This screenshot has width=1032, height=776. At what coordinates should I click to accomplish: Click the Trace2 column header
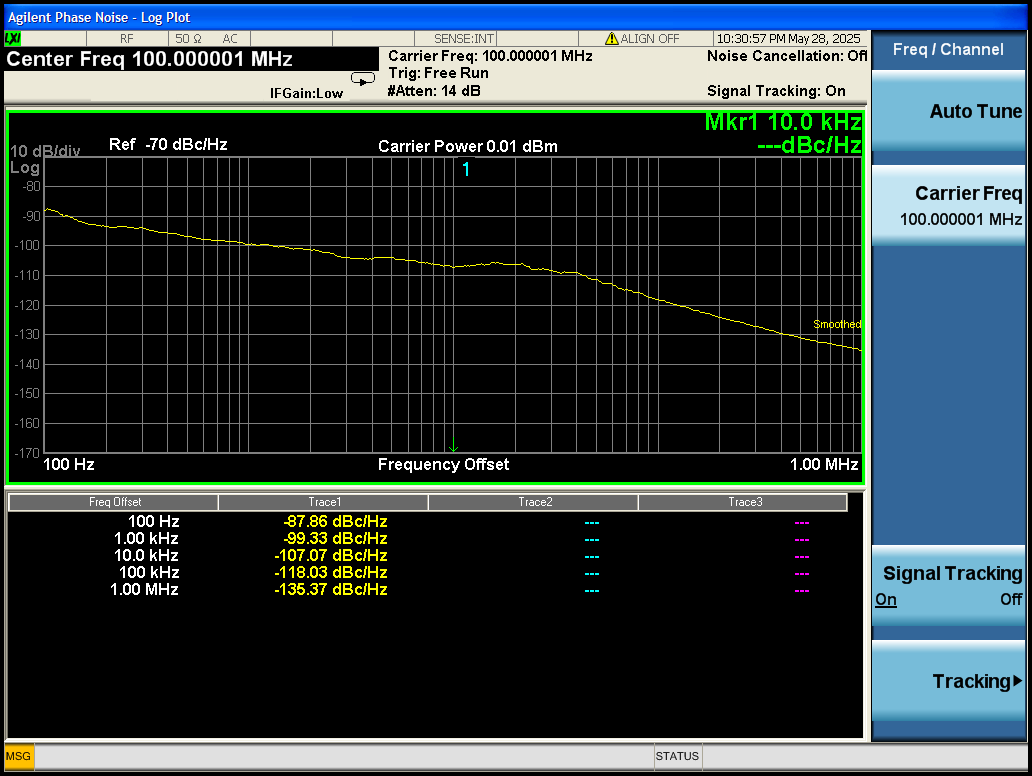(534, 502)
